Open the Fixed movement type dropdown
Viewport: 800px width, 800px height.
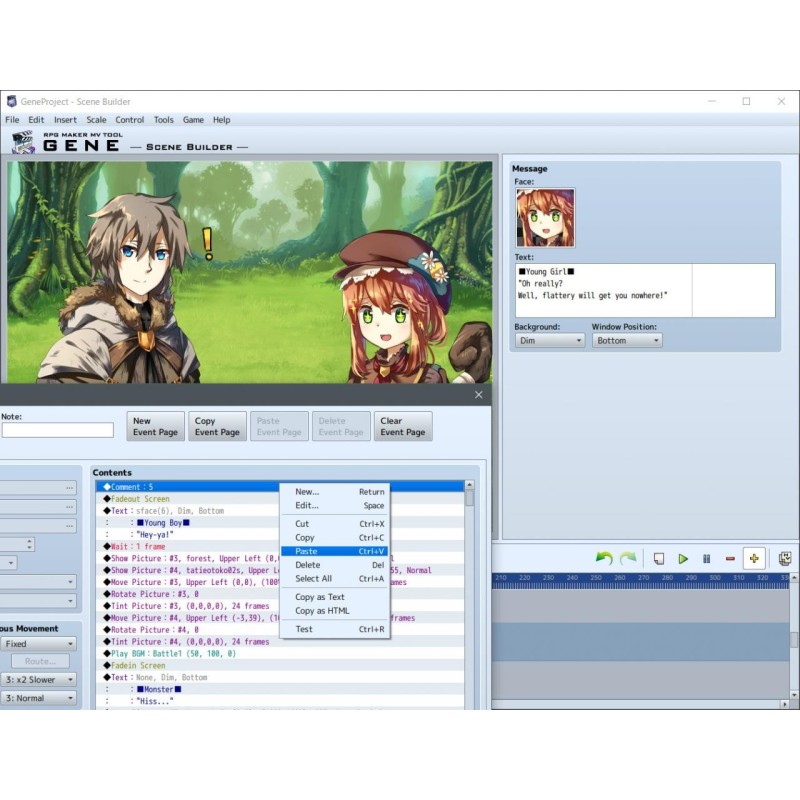click(39, 644)
